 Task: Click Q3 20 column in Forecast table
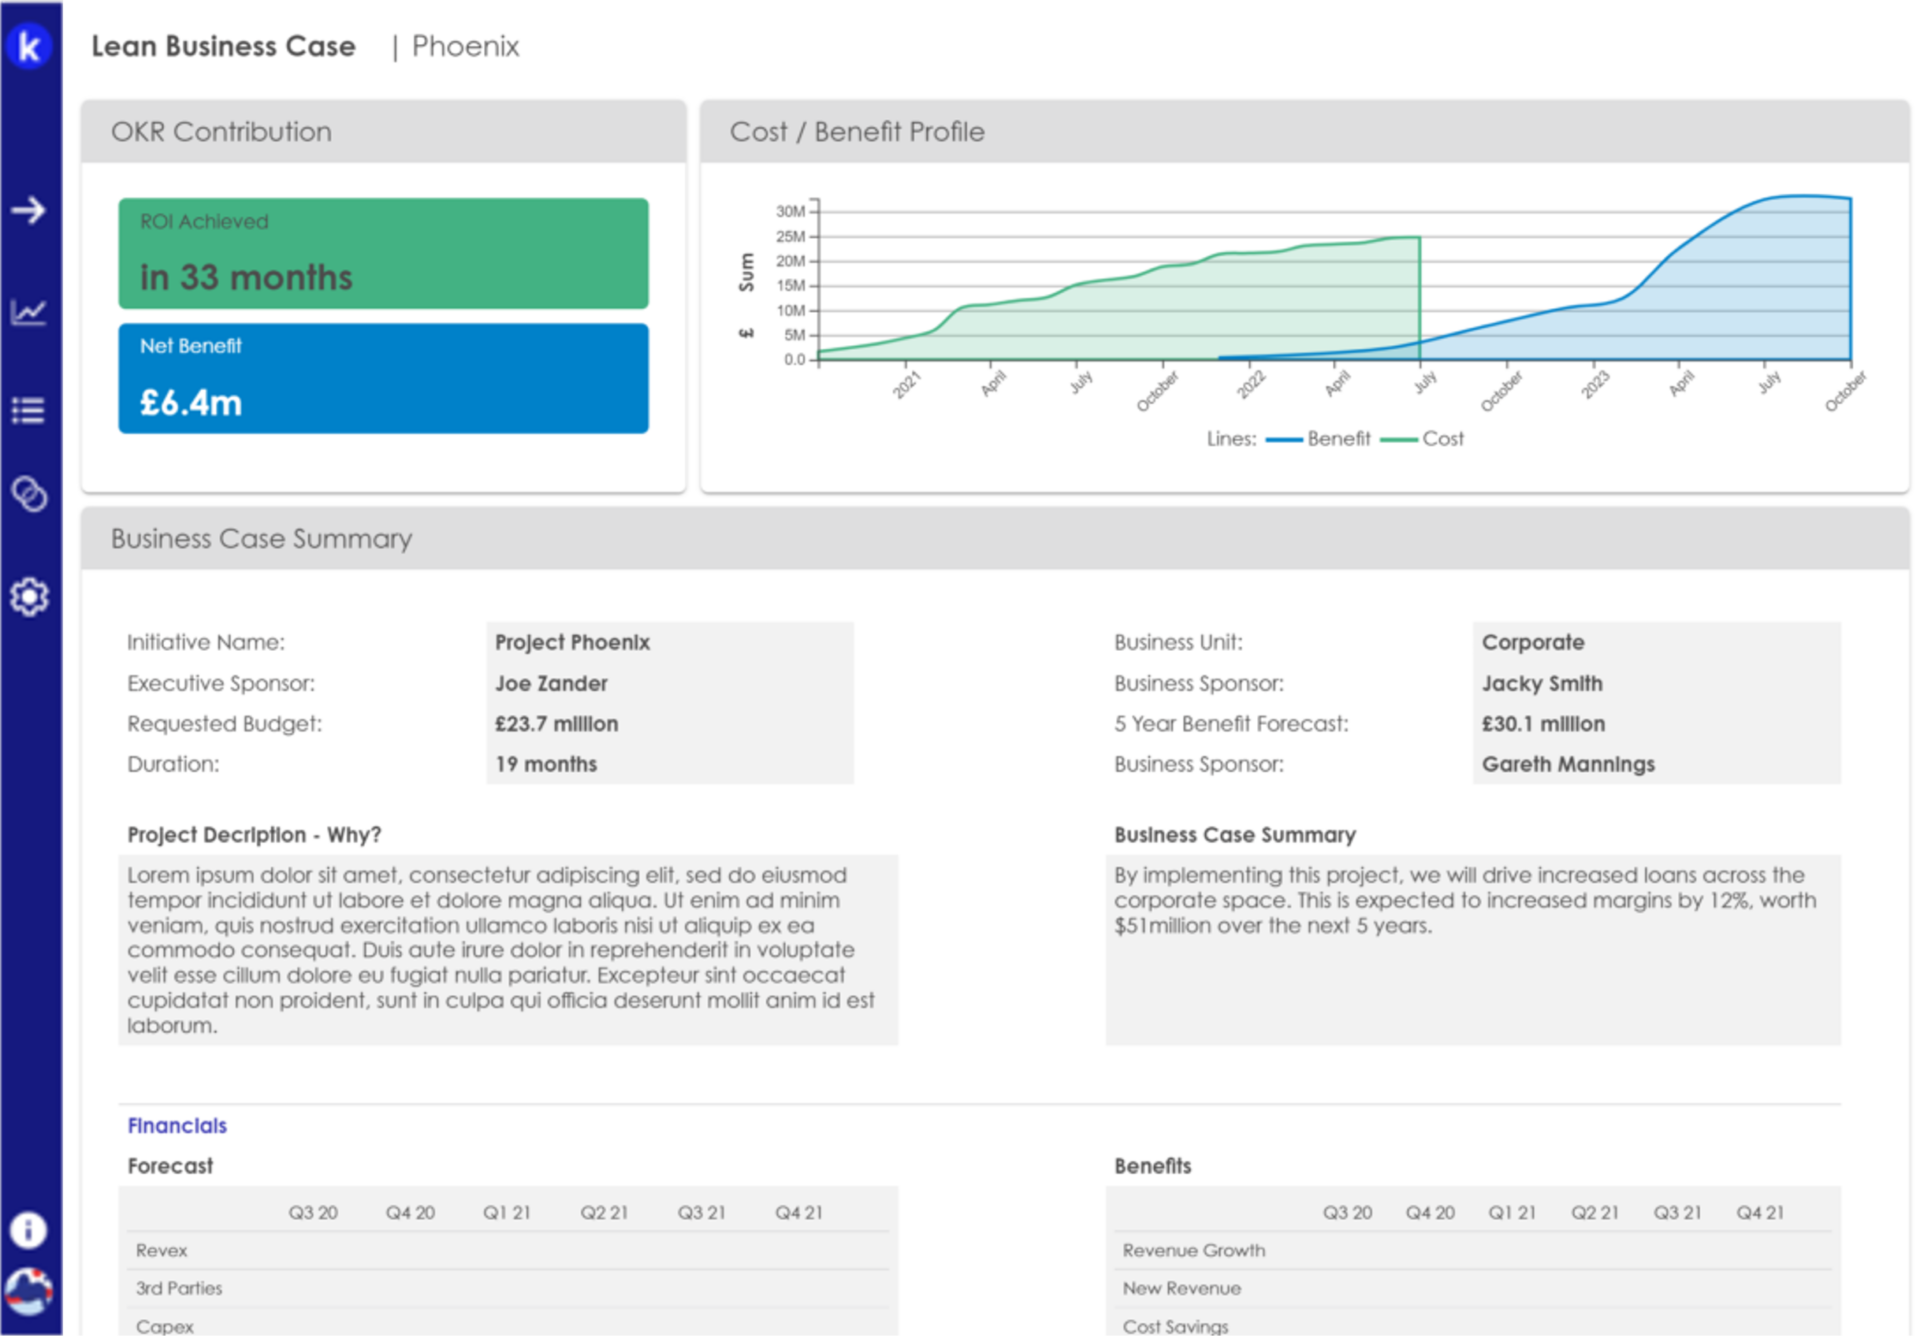(x=313, y=1214)
